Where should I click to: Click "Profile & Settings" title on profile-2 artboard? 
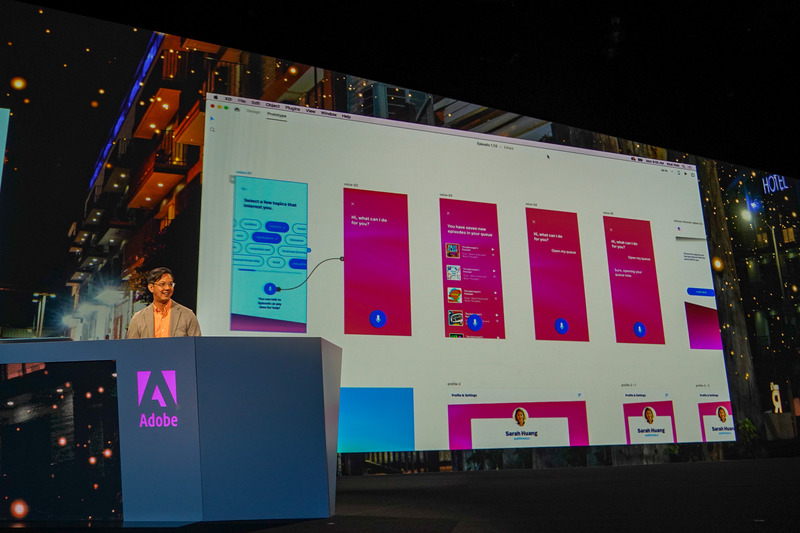[x=464, y=395]
